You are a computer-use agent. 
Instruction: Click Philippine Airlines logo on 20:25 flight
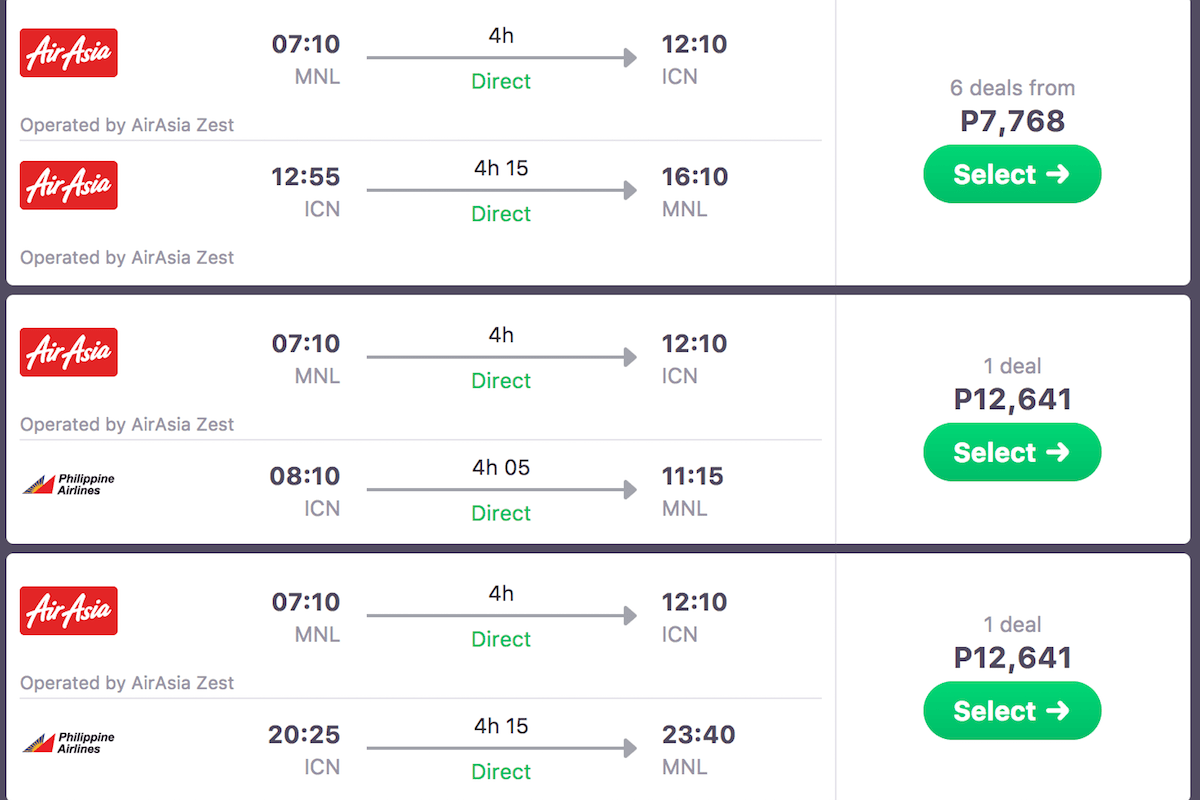[69, 743]
